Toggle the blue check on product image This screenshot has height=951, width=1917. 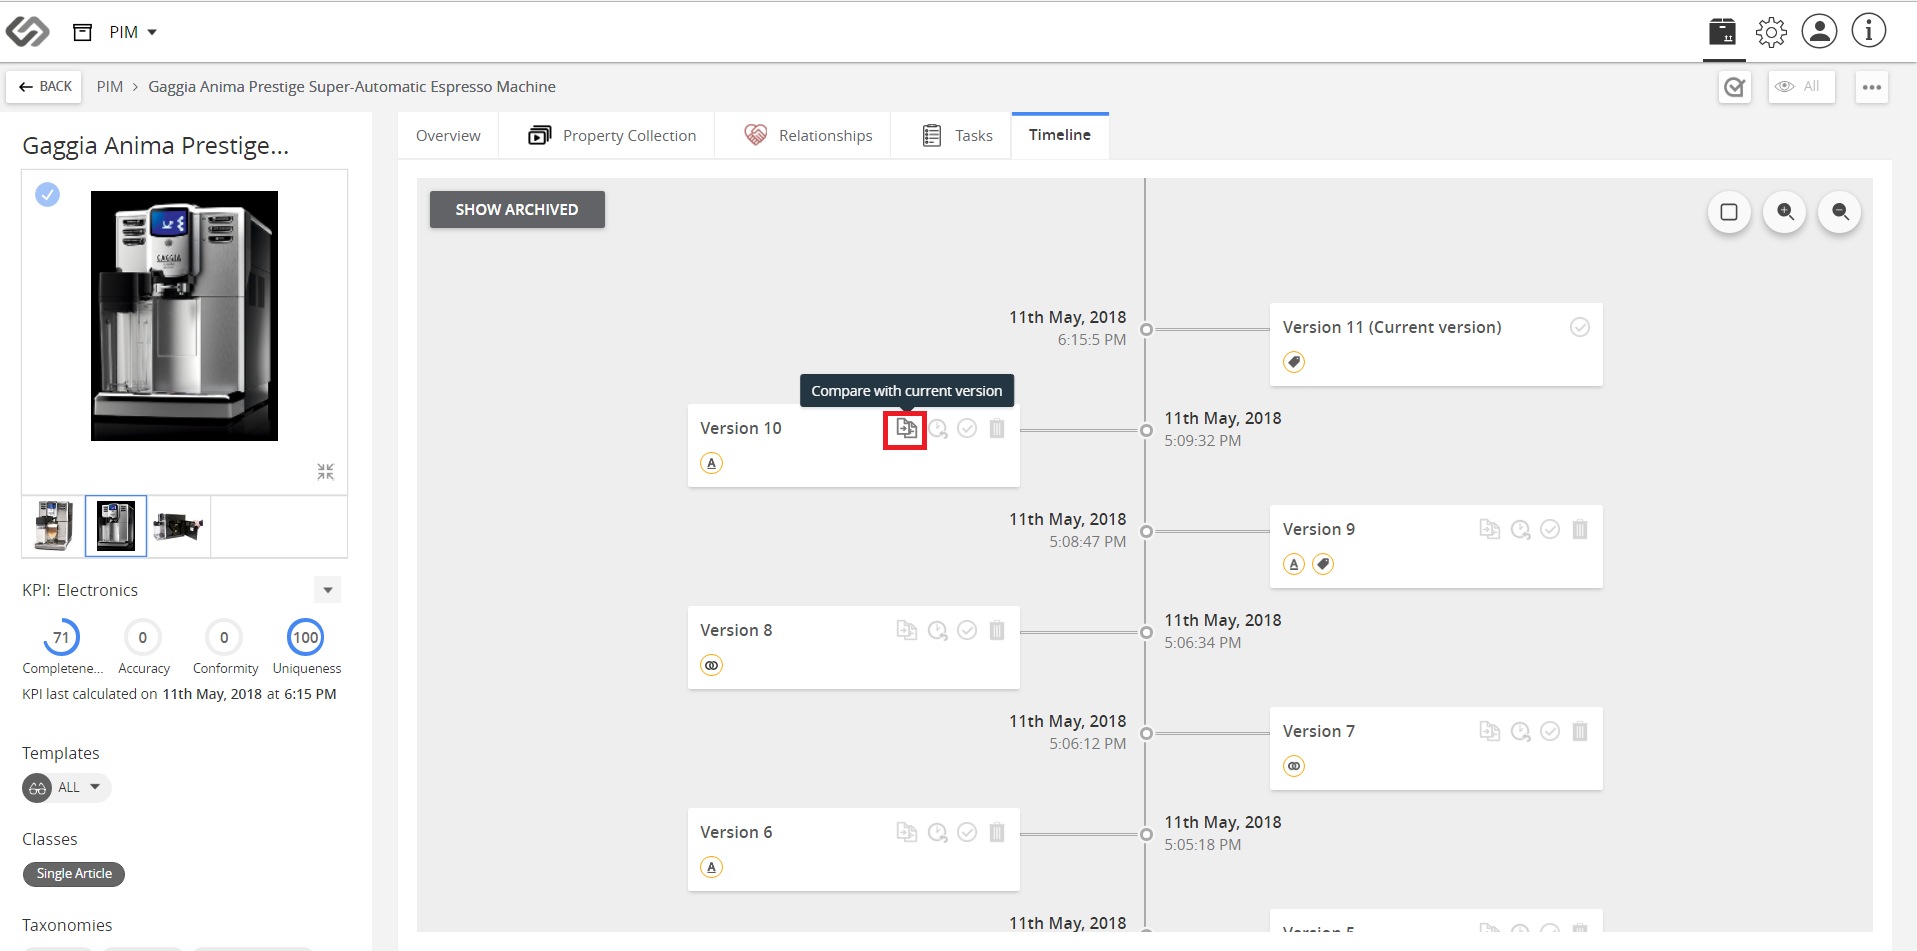point(47,194)
